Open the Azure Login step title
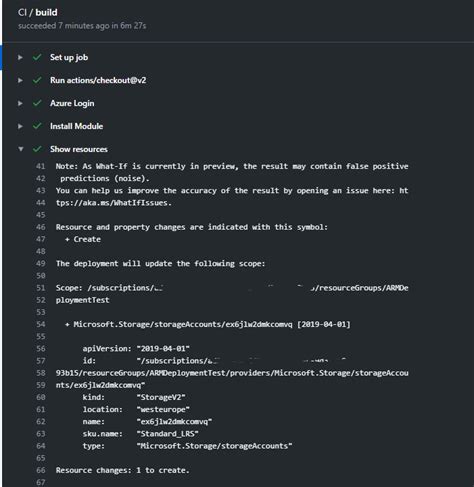Screen dimensions: 474x487 point(72,103)
